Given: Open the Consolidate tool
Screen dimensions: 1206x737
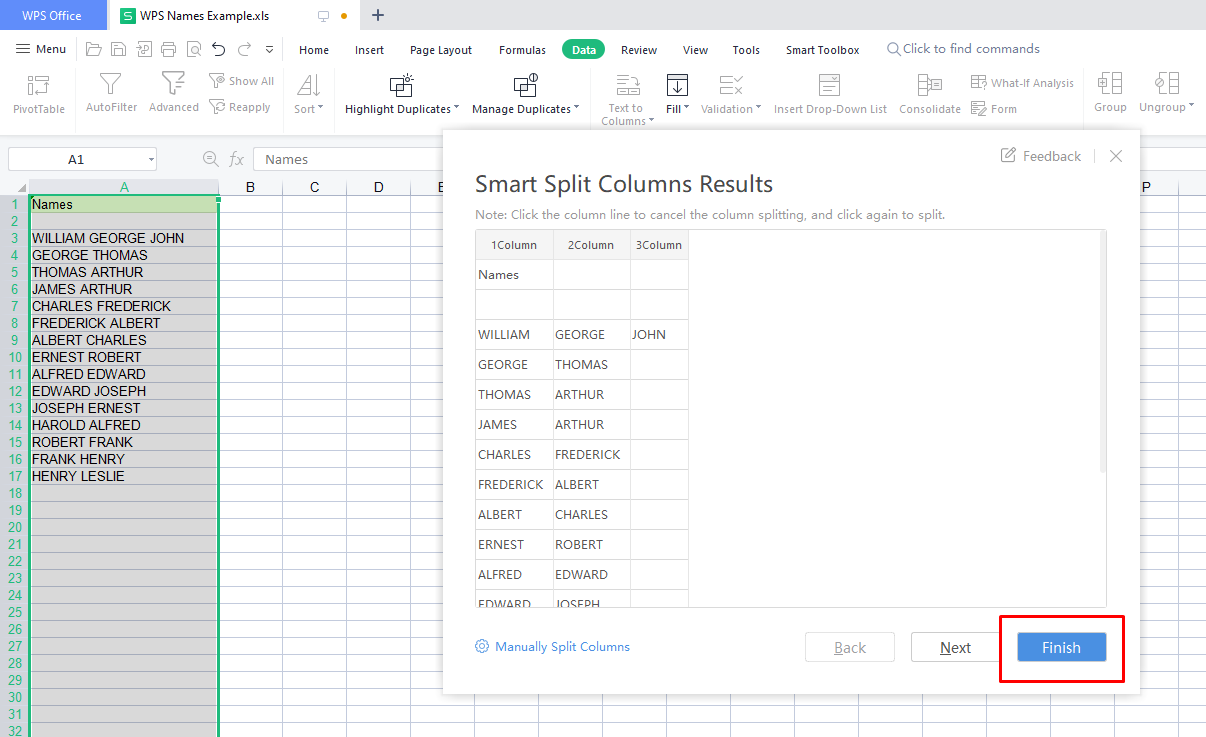Looking at the screenshot, I should 929,94.
